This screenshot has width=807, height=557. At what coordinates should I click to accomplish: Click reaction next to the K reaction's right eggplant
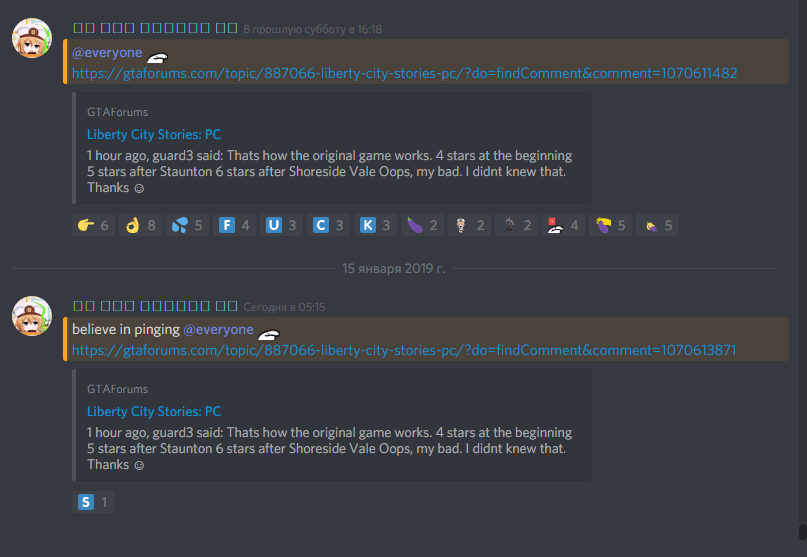tap(469, 225)
